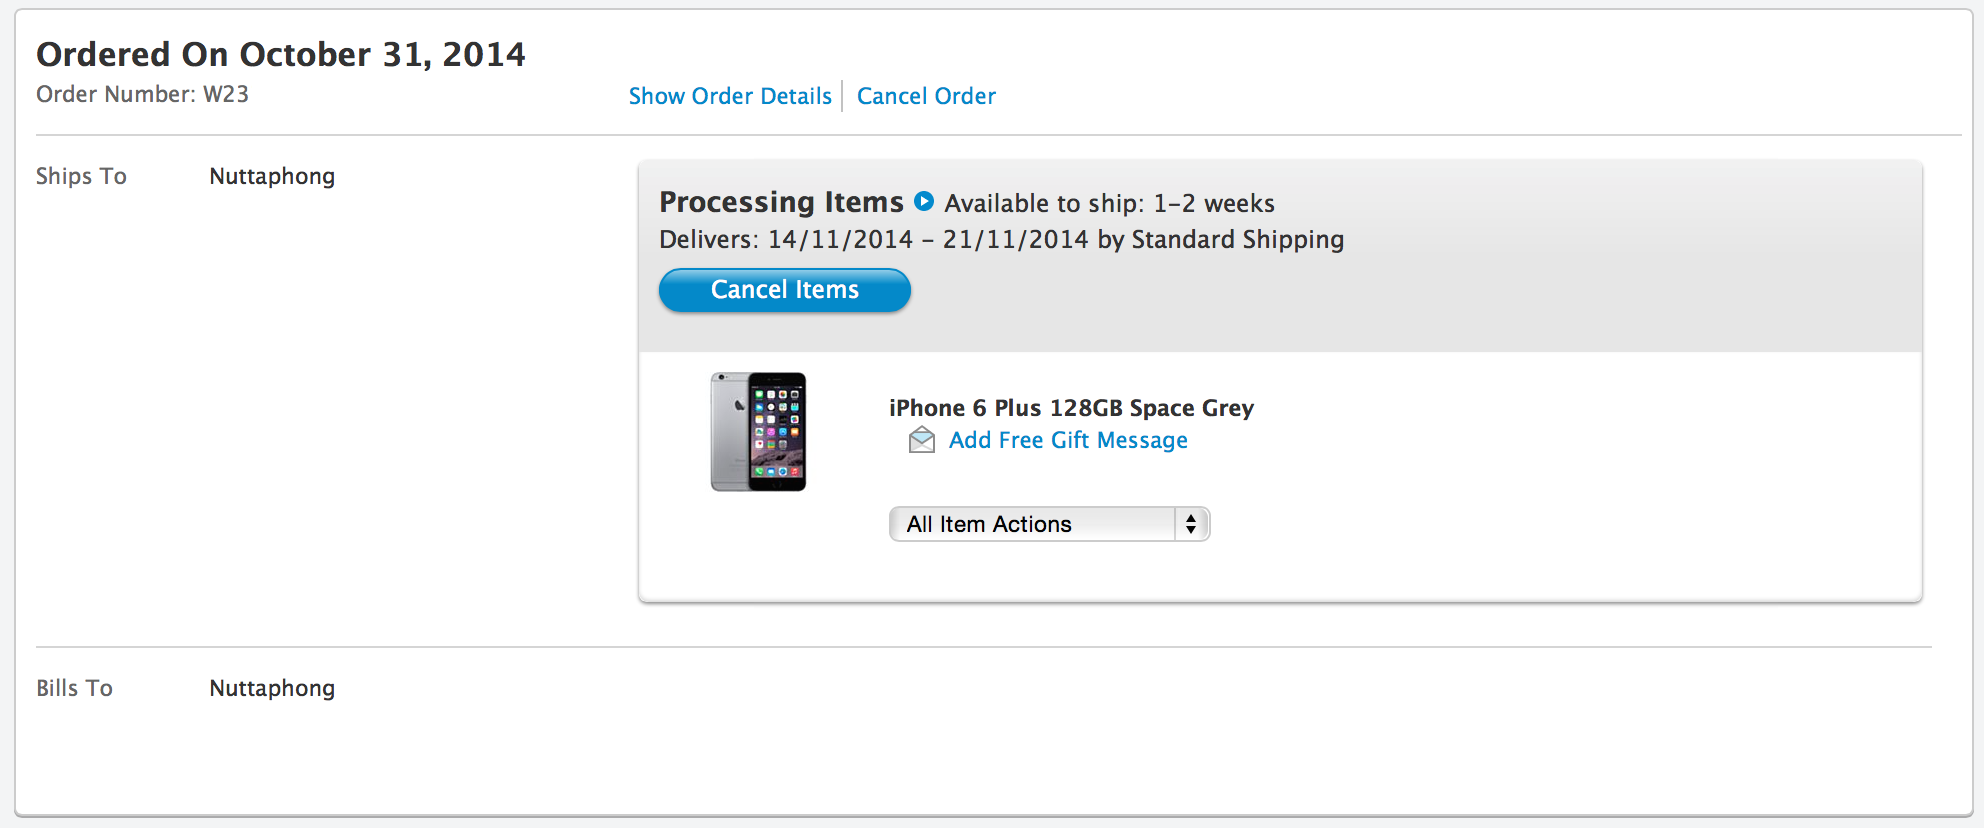The height and width of the screenshot is (828, 1984).
Task: Click the blue arrow icon beside Processing Items
Action: coord(925,201)
